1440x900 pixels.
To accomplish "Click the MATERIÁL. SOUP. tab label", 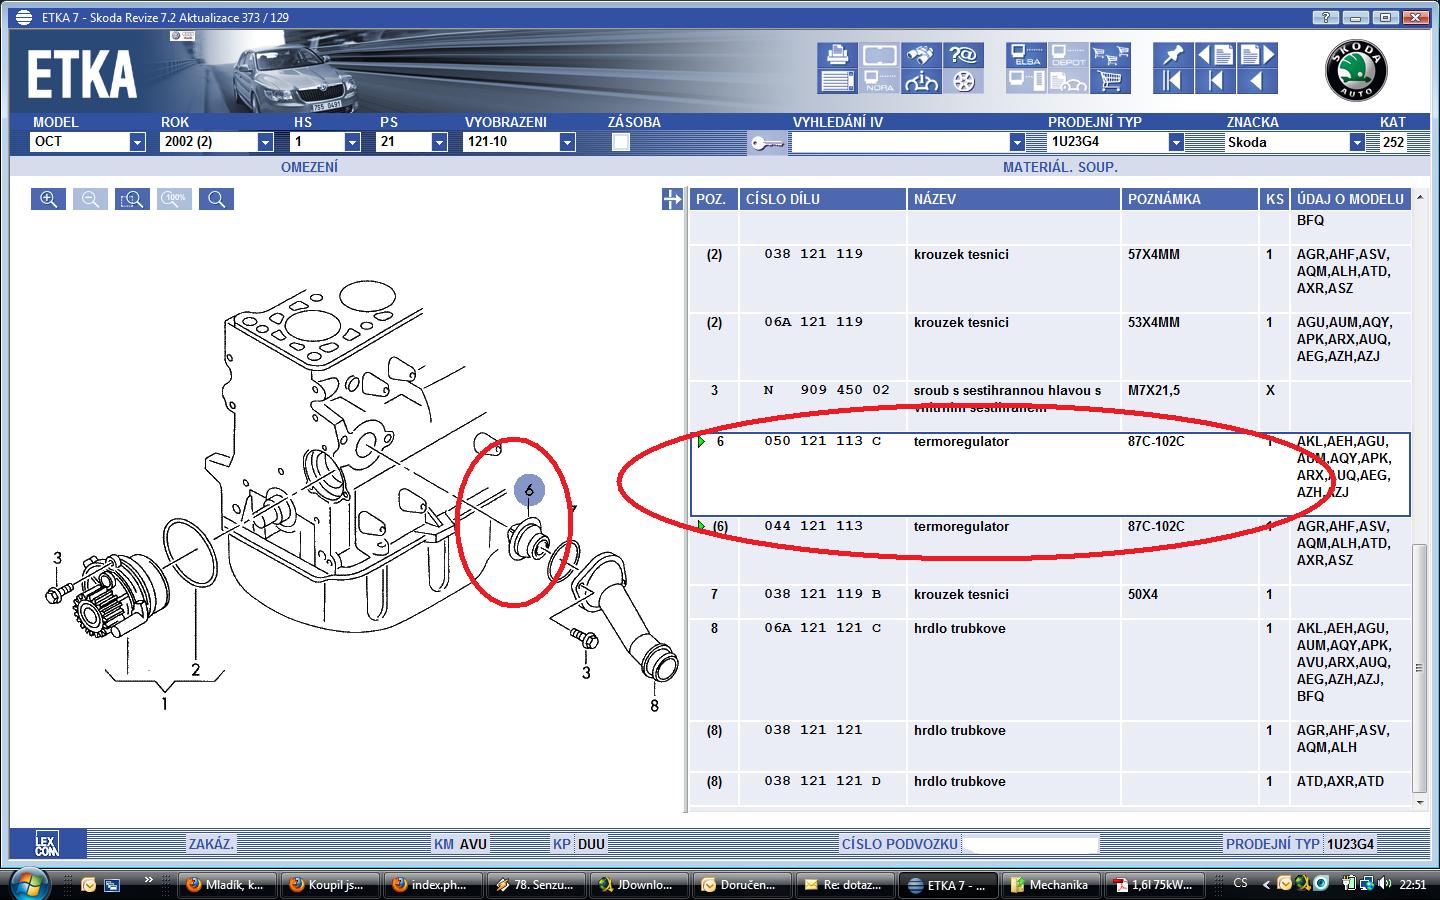I will (x=1060, y=167).
